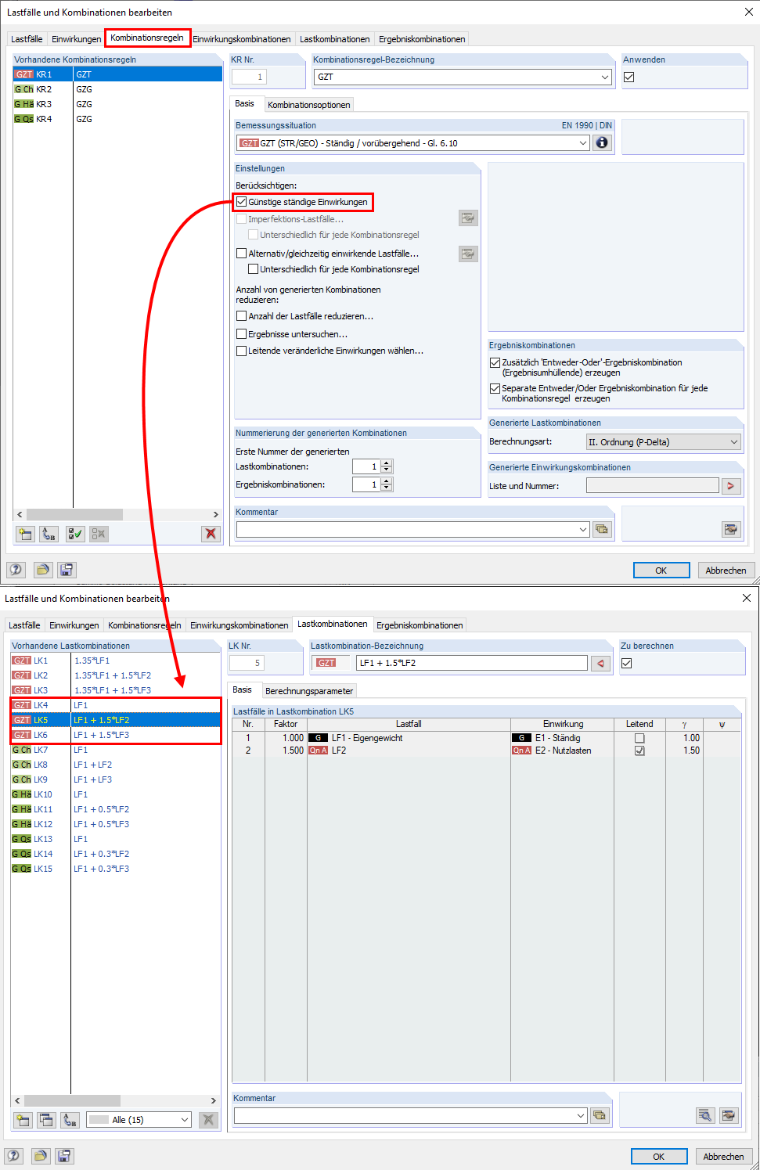
Task: Click the settings icon right of upper Kommentar
Action: (x=731, y=530)
